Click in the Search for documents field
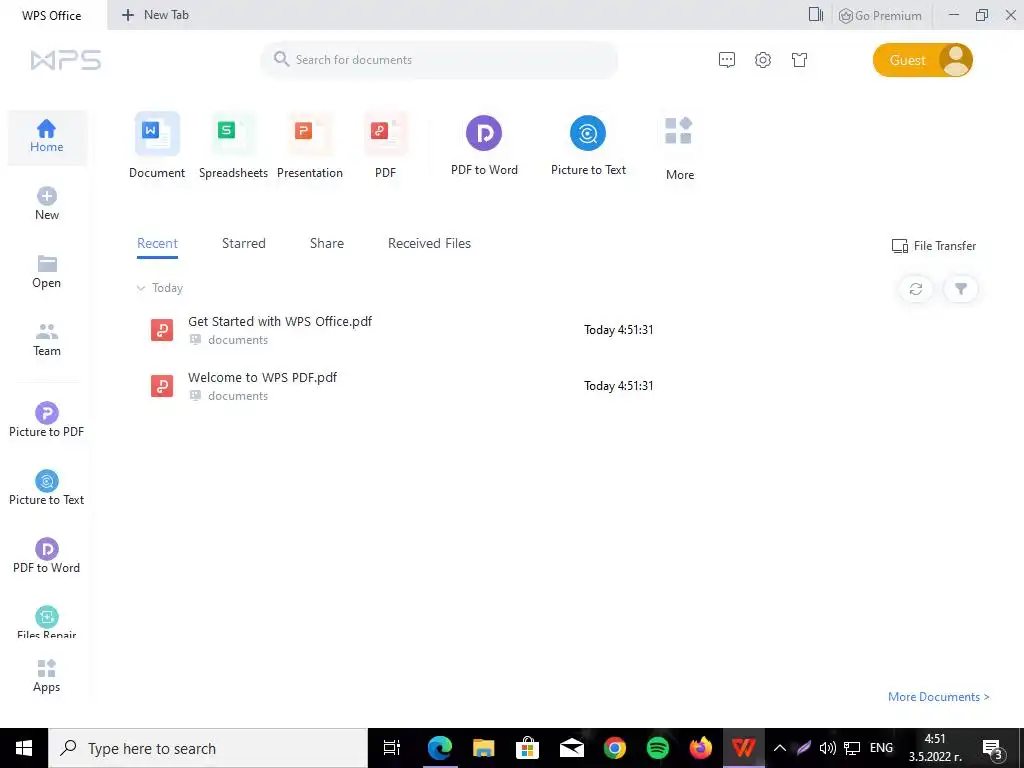 click(440, 59)
